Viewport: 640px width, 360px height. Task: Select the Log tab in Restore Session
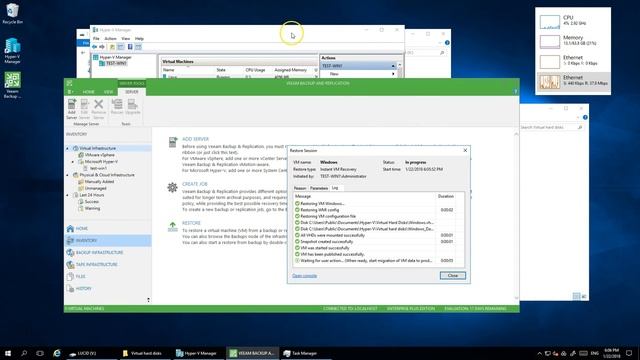tap(335, 188)
